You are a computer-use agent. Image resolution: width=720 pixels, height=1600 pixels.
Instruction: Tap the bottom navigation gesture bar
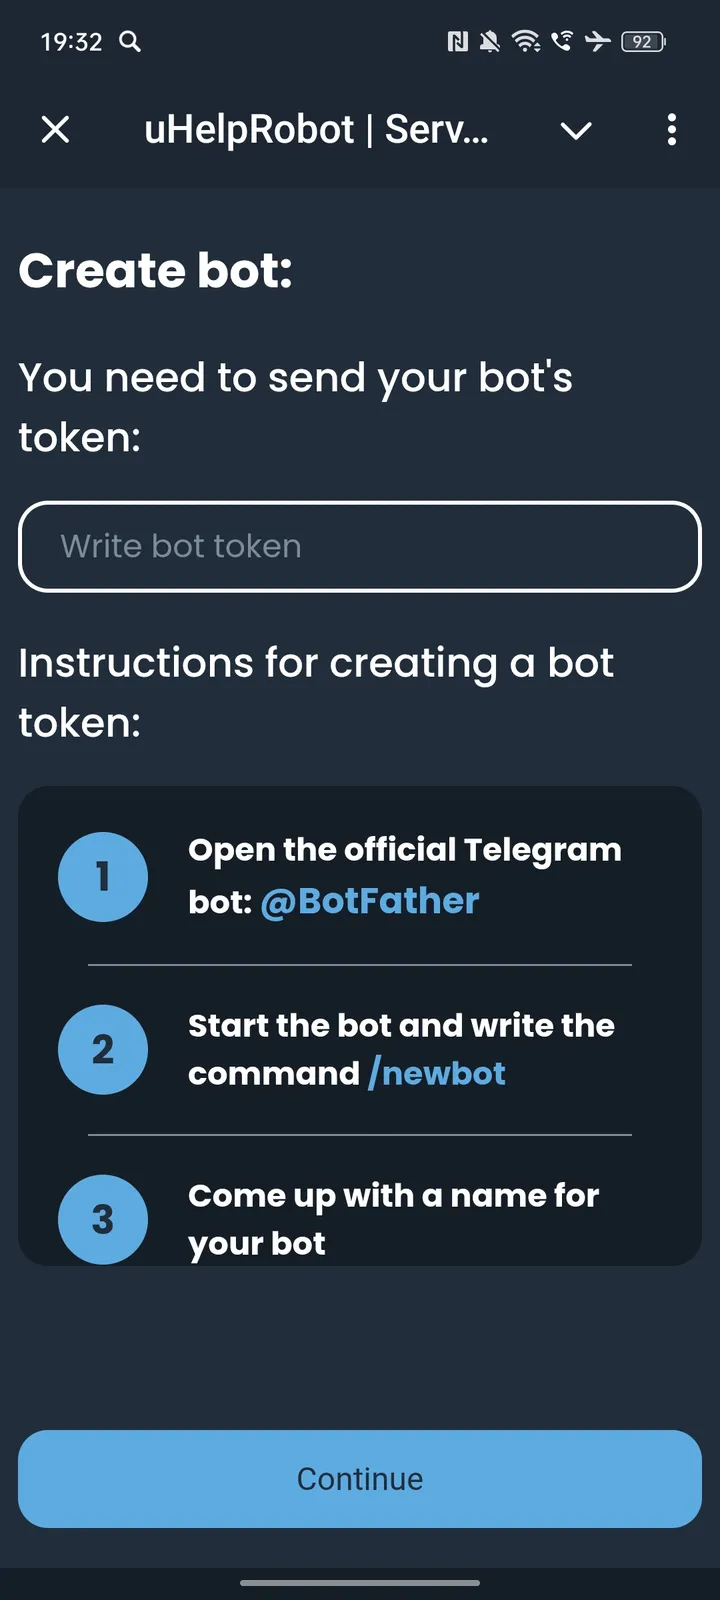[360, 1584]
